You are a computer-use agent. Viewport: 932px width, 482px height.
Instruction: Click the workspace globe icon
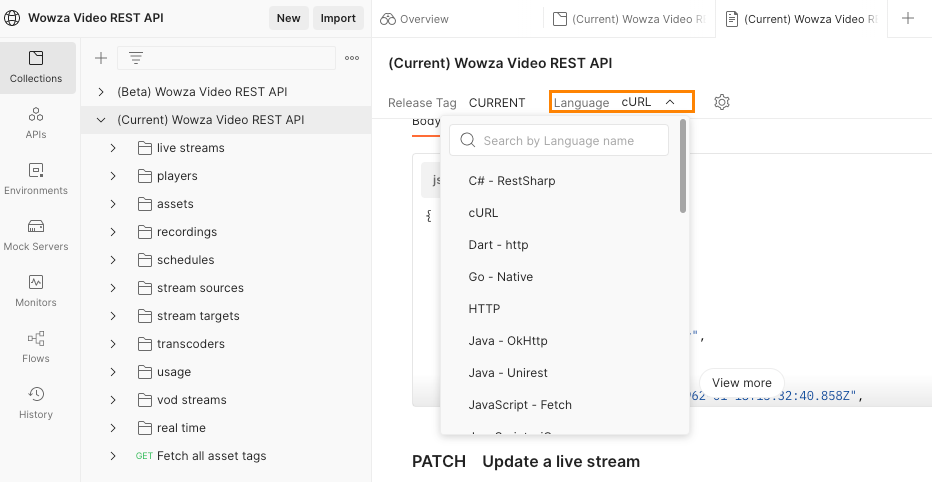point(12,18)
